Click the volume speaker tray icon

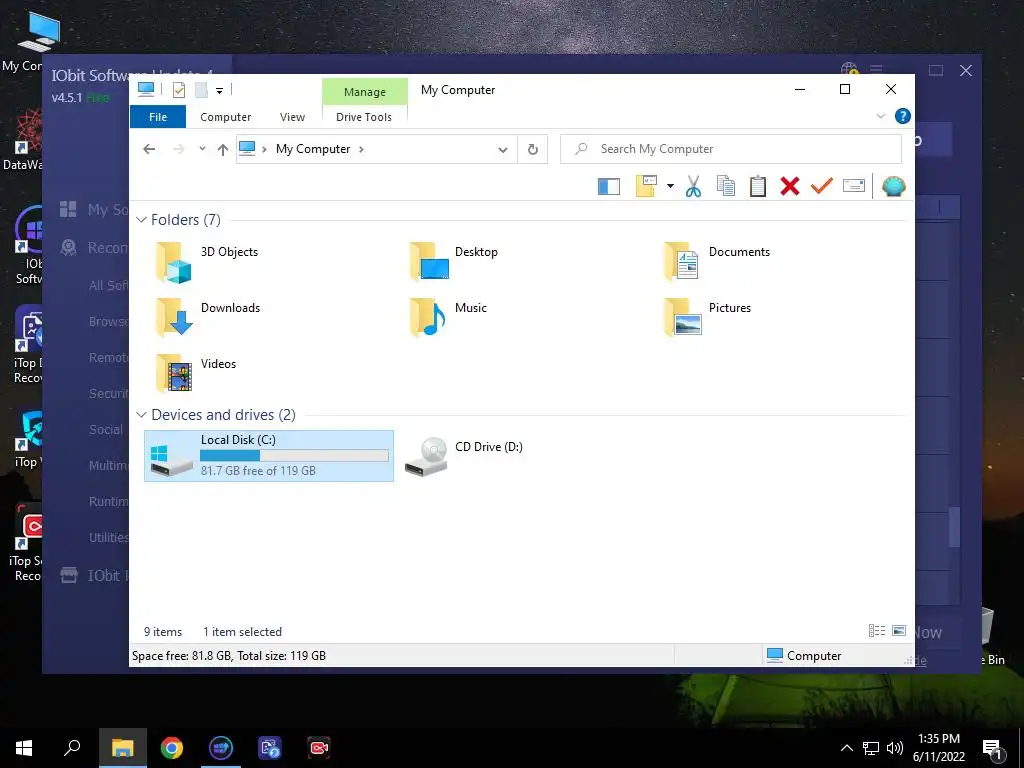tap(895, 748)
